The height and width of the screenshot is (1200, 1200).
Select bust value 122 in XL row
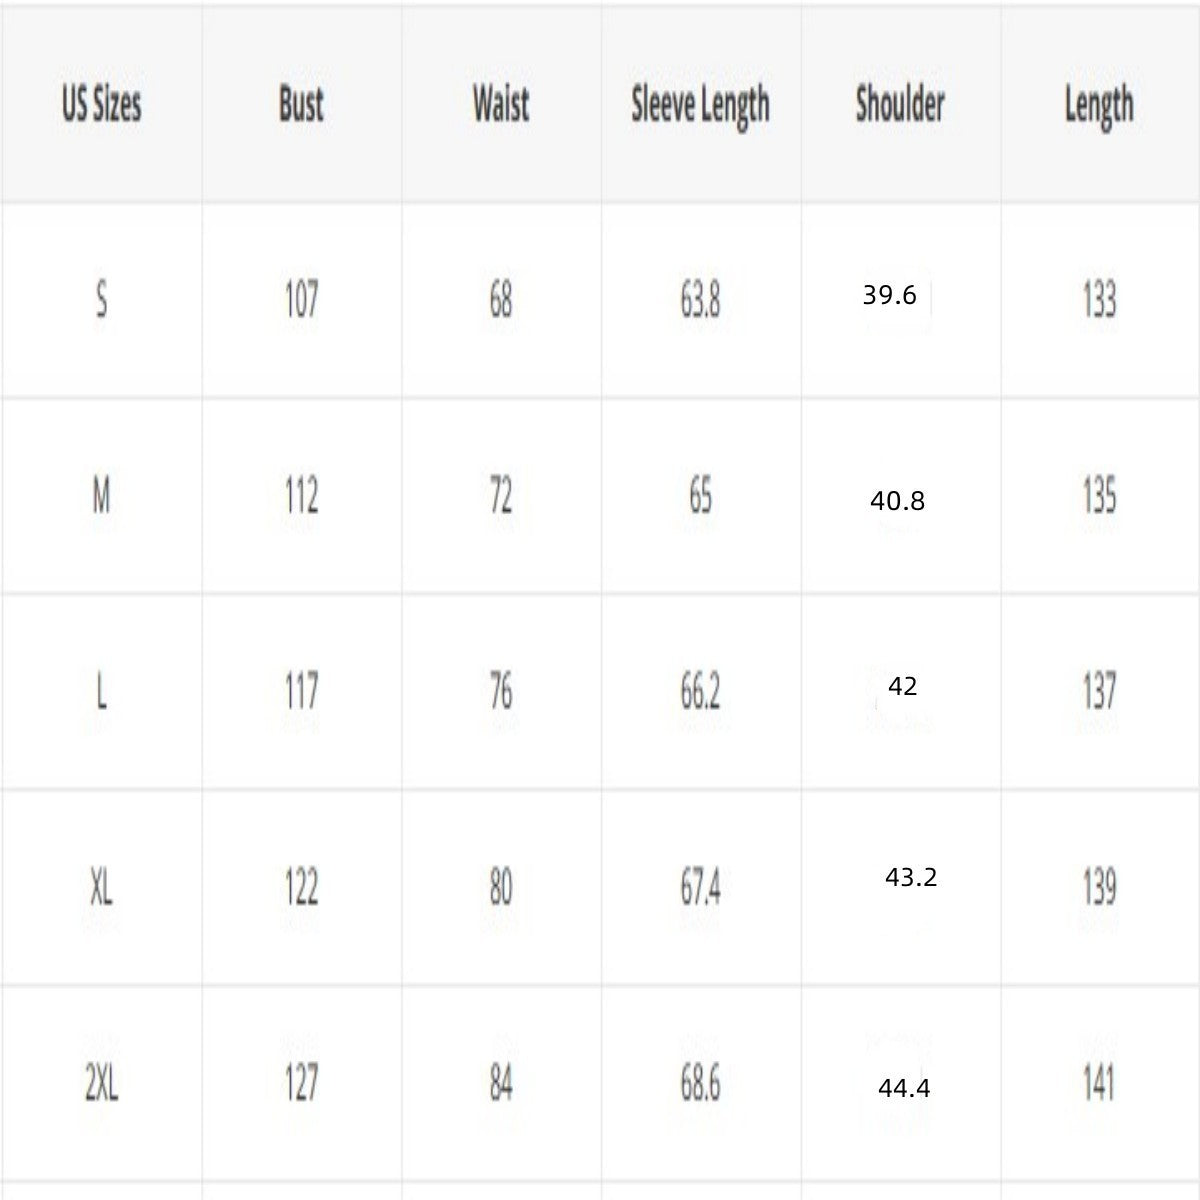point(301,887)
